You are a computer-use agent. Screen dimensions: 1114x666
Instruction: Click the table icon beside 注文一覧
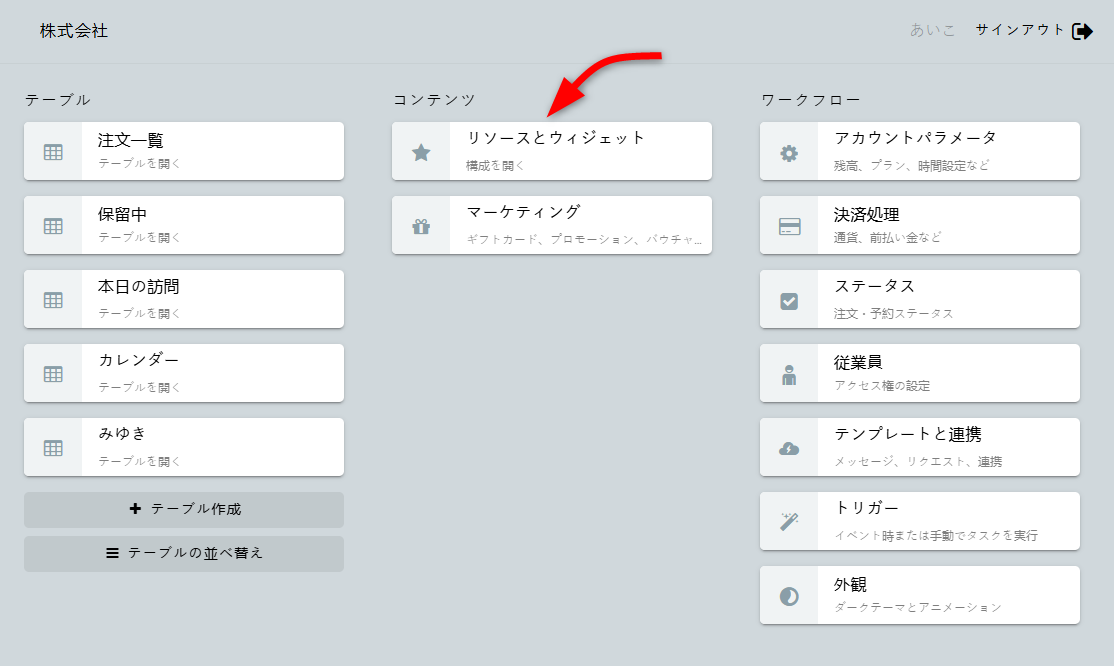pyautogui.click(x=53, y=152)
